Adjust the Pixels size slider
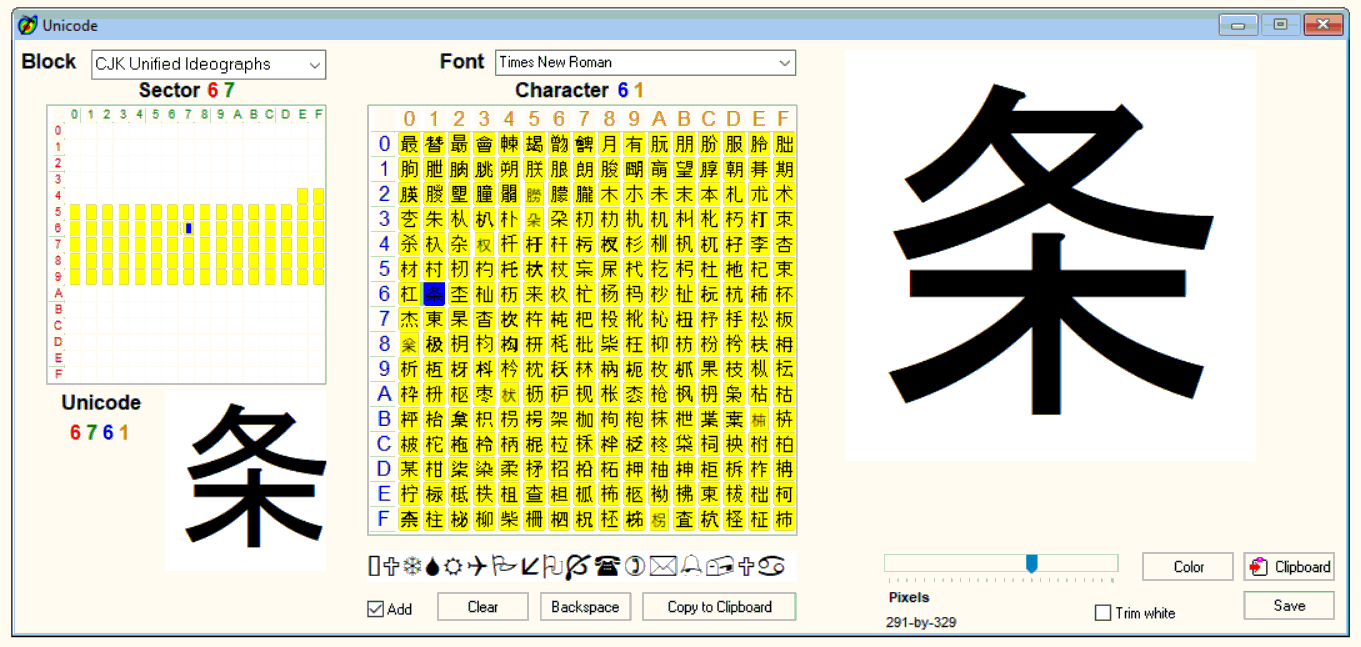Viewport: 1361px width, 647px height. [x=1033, y=562]
